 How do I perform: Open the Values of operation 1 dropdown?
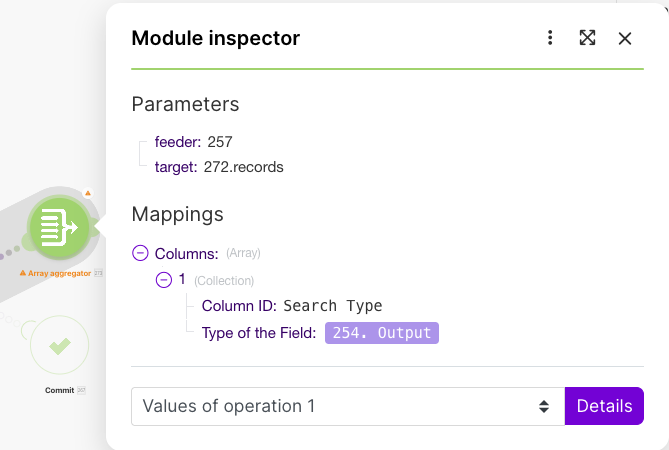click(x=347, y=406)
